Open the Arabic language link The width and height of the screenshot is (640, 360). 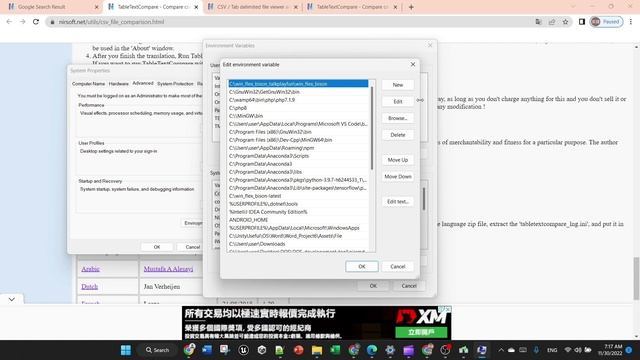[x=90, y=269]
